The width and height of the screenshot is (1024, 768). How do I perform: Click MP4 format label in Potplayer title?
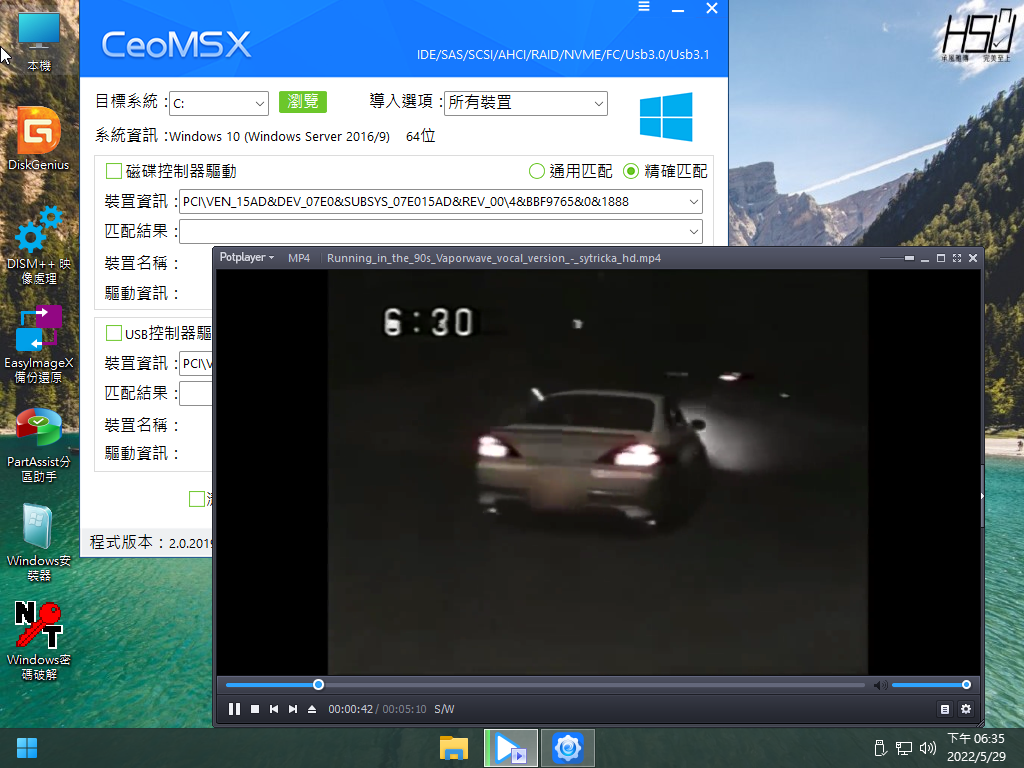point(299,258)
